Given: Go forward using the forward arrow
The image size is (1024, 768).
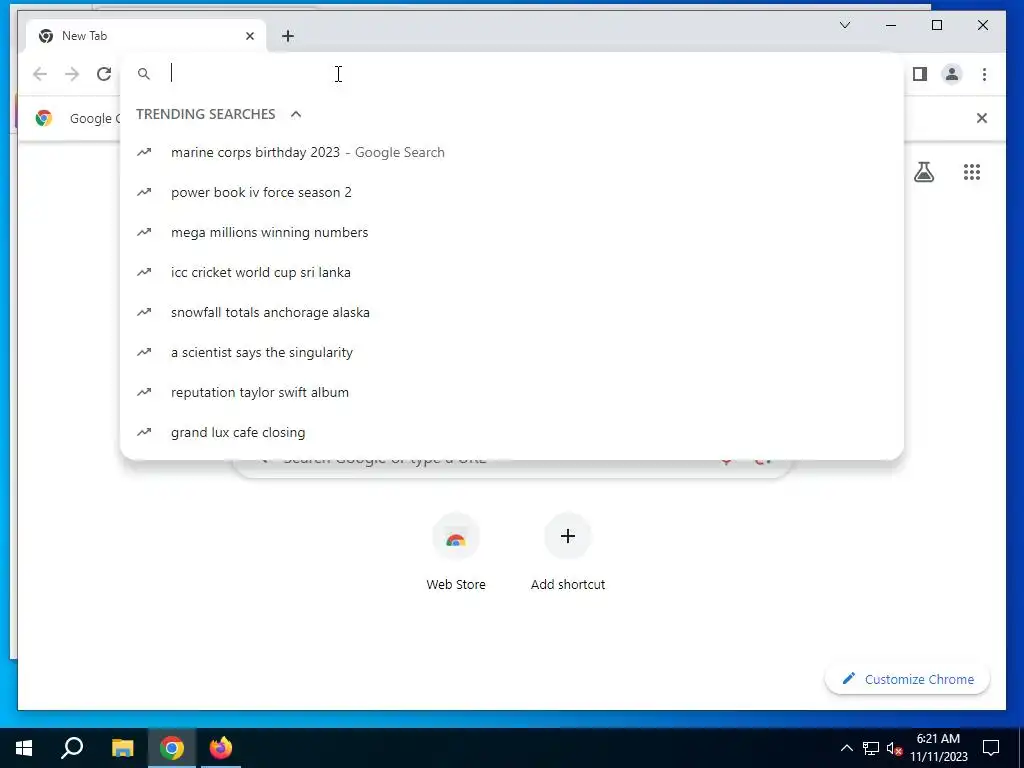Looking at the screenshot, I should [x=72, y=74].
